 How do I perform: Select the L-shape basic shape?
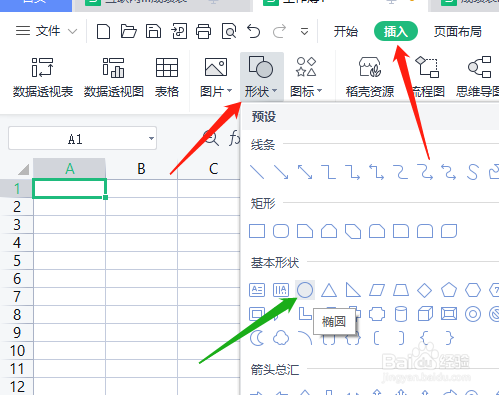tap(305, 314)
